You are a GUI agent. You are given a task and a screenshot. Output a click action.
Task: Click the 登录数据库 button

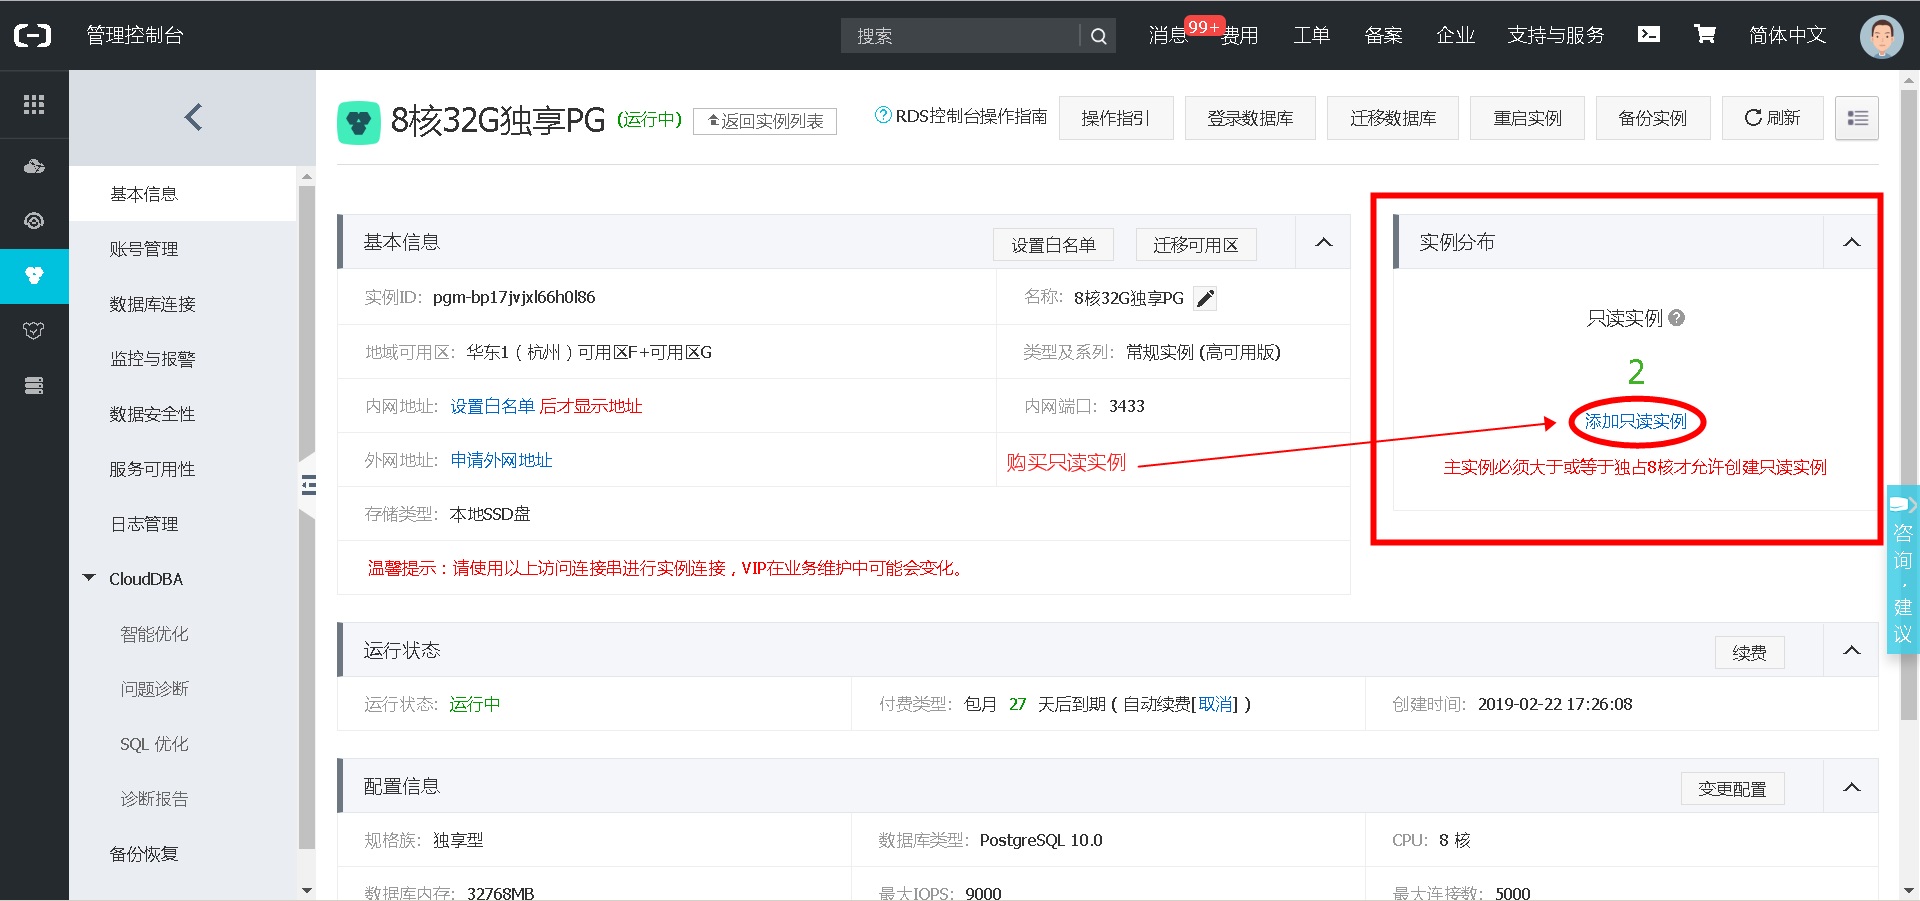[1250, 118]
